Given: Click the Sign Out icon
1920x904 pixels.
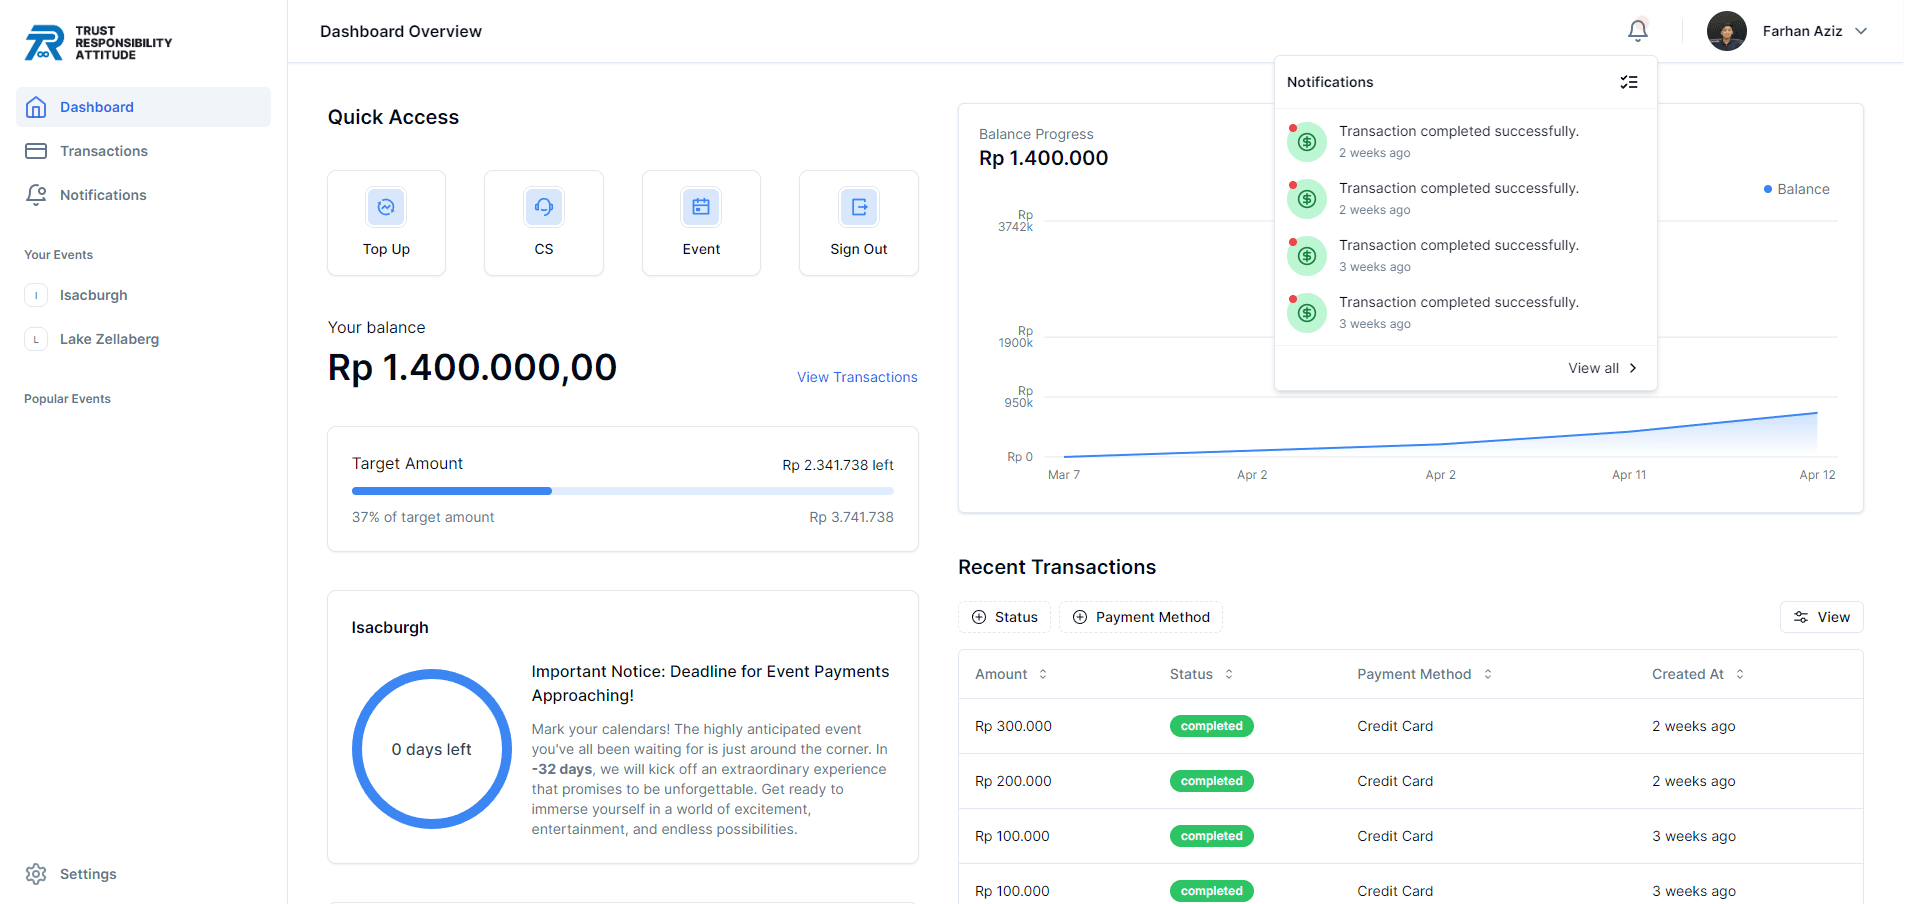Looking at the screenshot, I should [858, 207].
